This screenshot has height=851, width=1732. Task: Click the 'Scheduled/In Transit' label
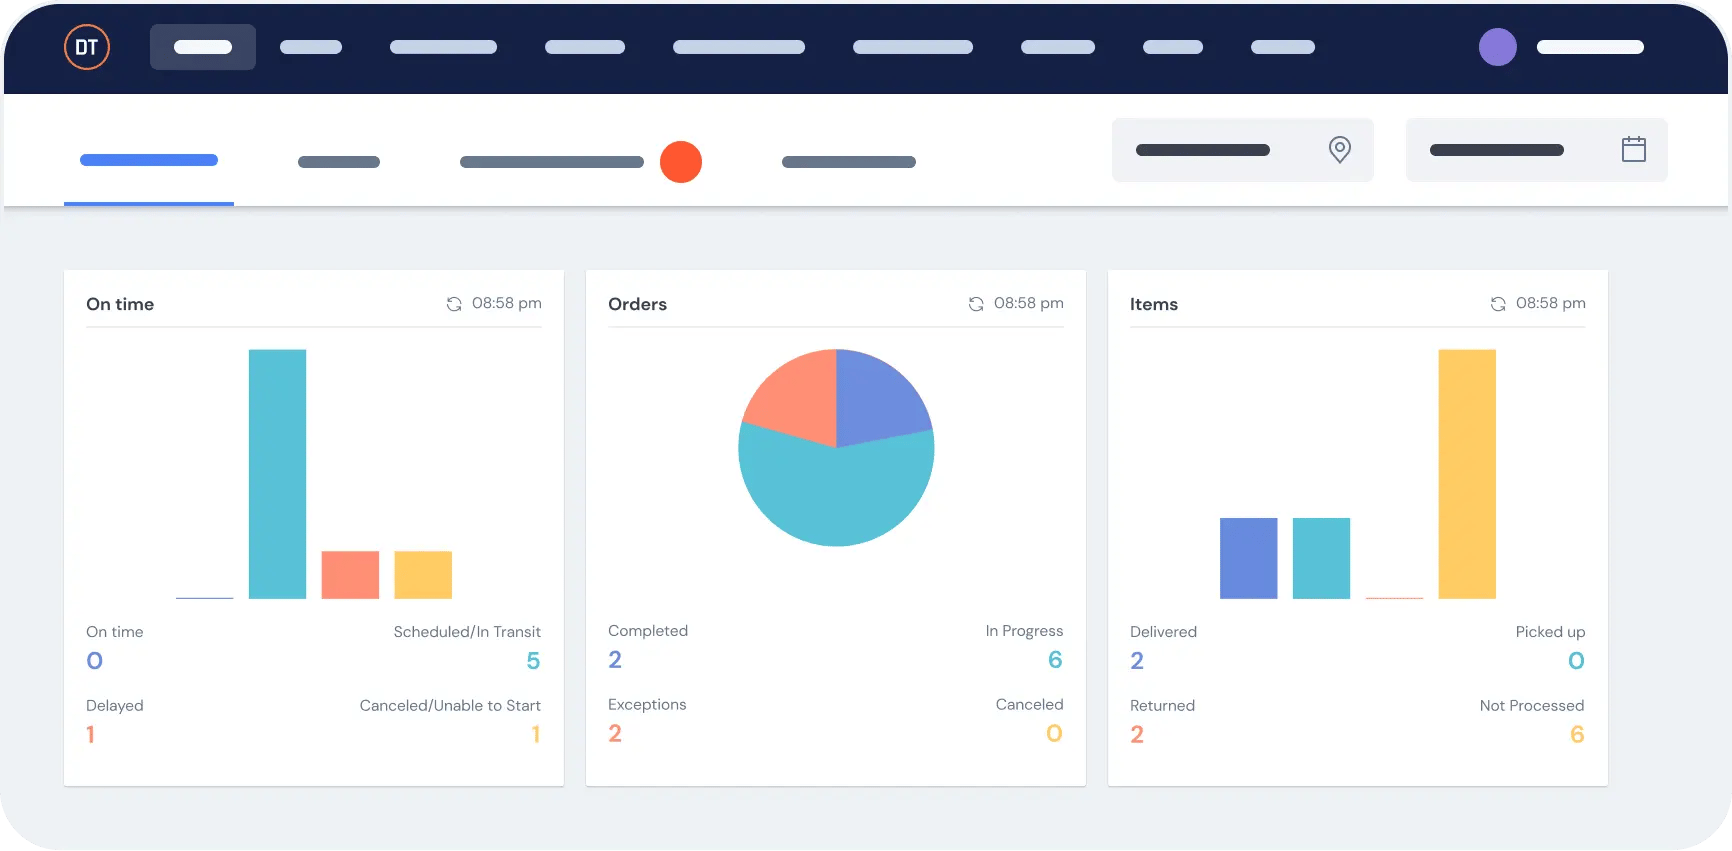click(467, 632)
